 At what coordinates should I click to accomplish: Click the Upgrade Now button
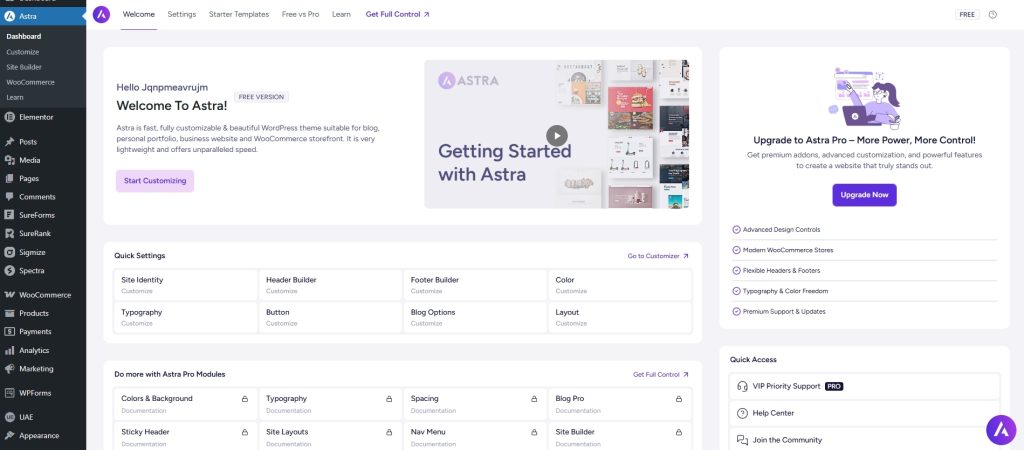[864, 195]
